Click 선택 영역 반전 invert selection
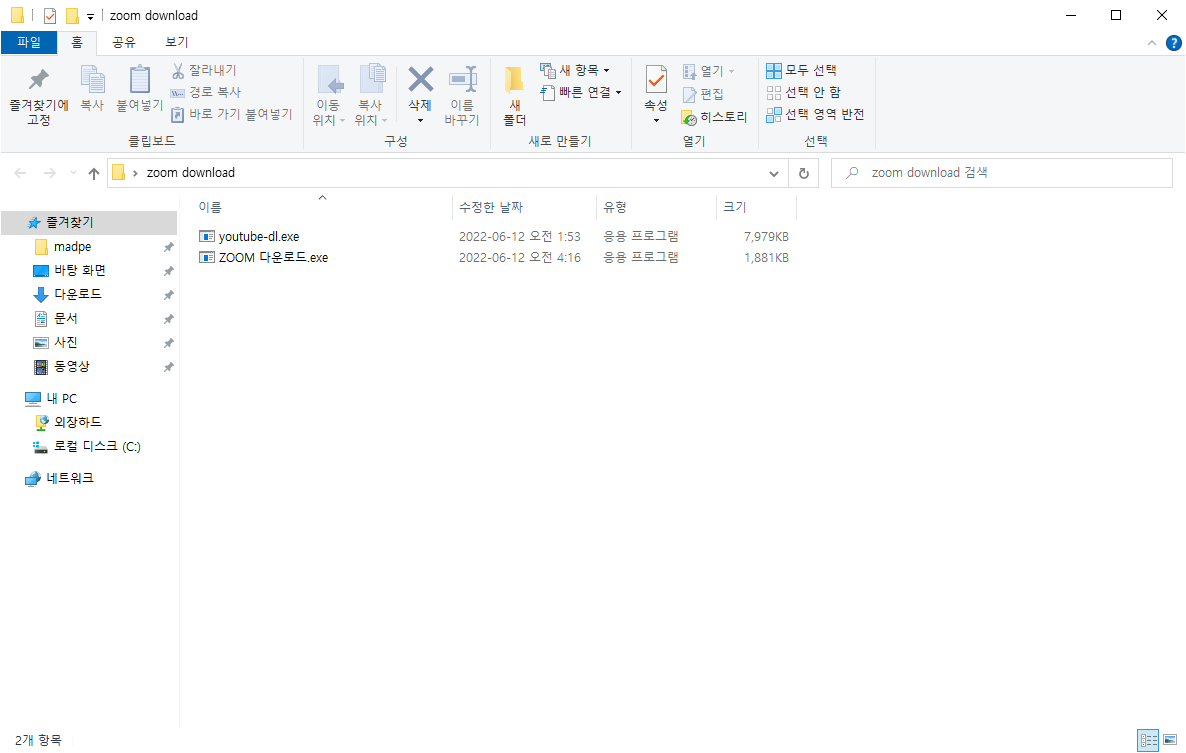Image resolution: width=1186 pixels, height=753 pixels. [x=815, y=114]
